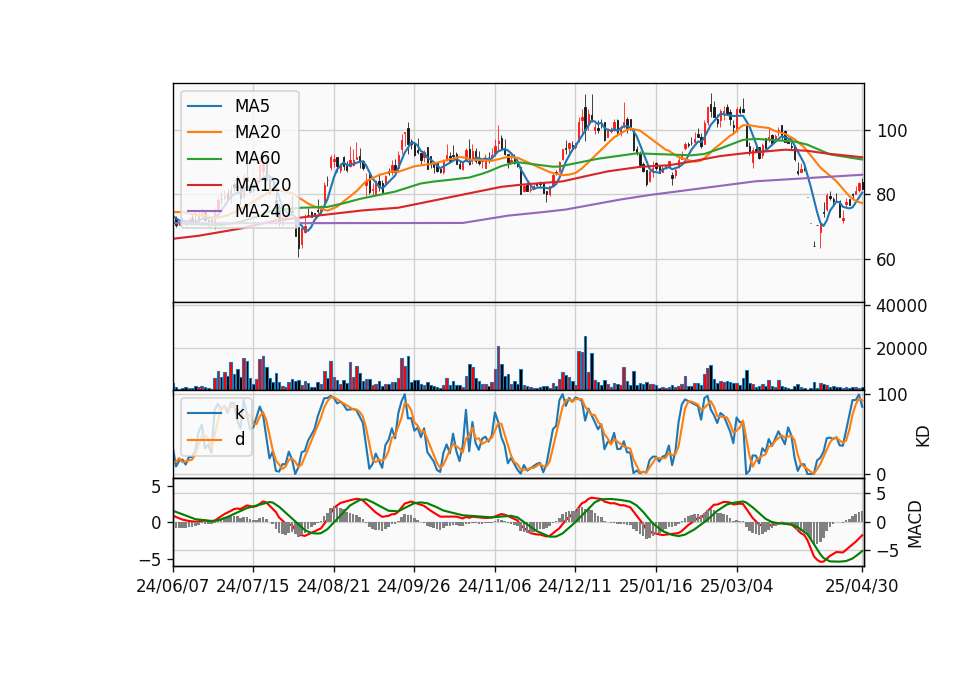Screen dimensions: 960x690
Task: Click the price axis value 60
Action: [887, 260]
